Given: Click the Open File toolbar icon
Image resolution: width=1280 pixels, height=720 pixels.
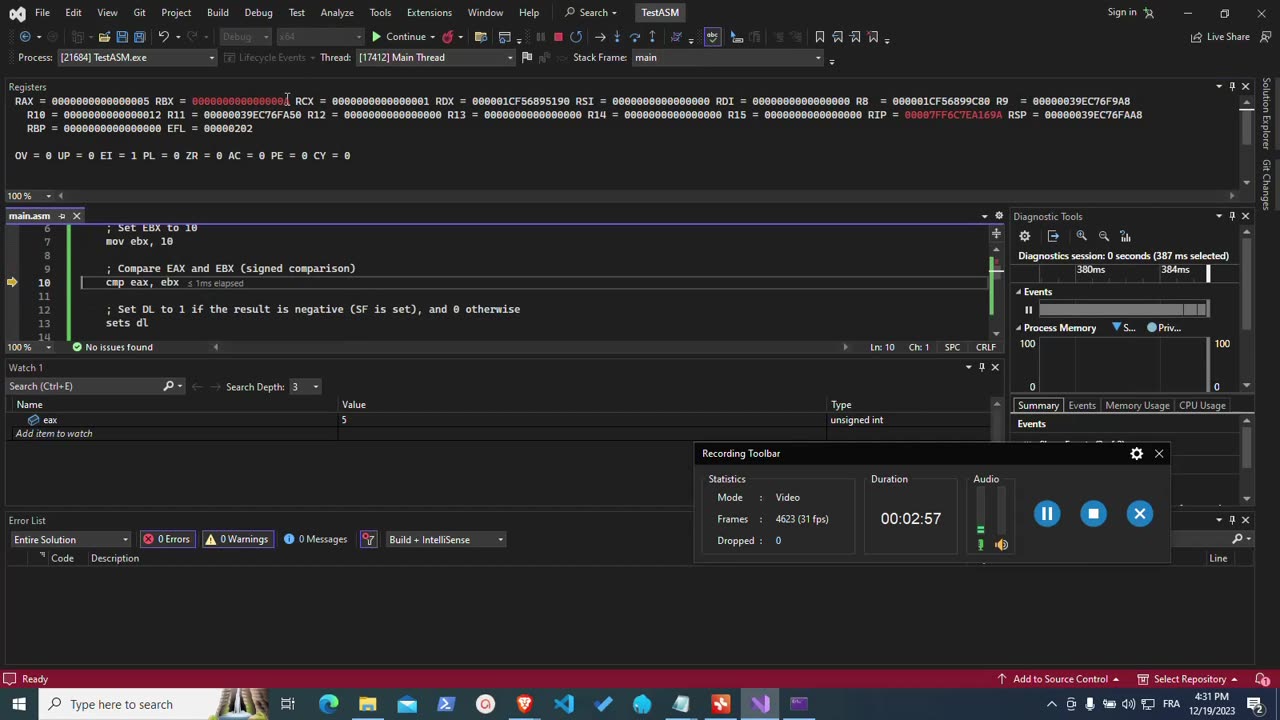Looking at the screenshot, I should 104,37.
